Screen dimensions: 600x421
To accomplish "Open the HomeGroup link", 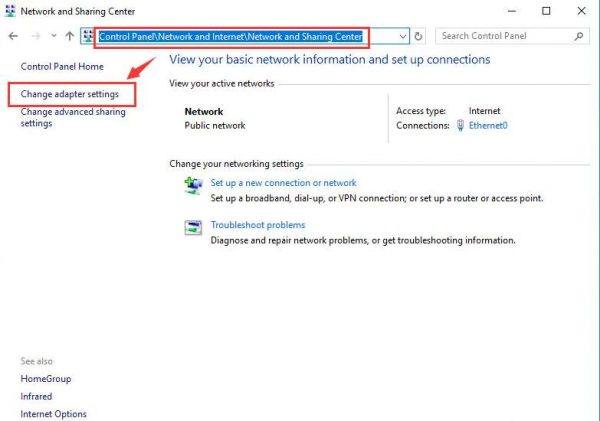I will pos(46,379).
